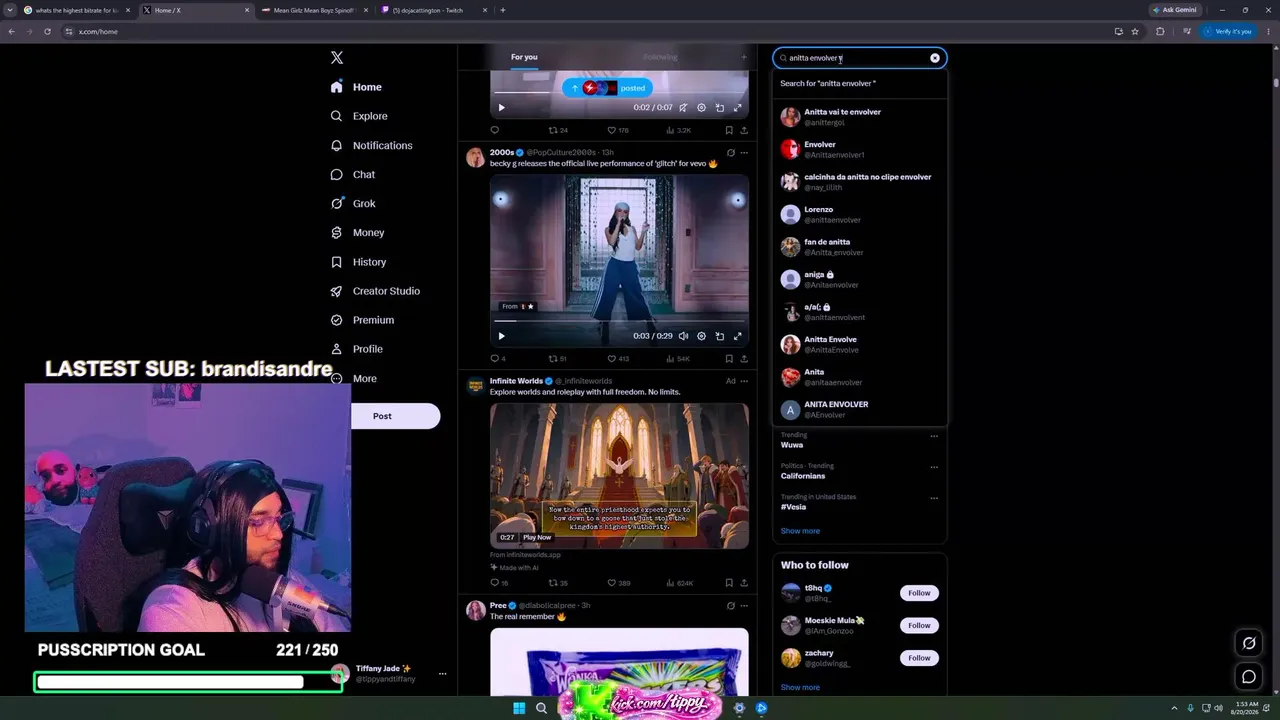1280x720 pixels.
Task: Go to Profile from the sidebar
Action: point(357,349)
